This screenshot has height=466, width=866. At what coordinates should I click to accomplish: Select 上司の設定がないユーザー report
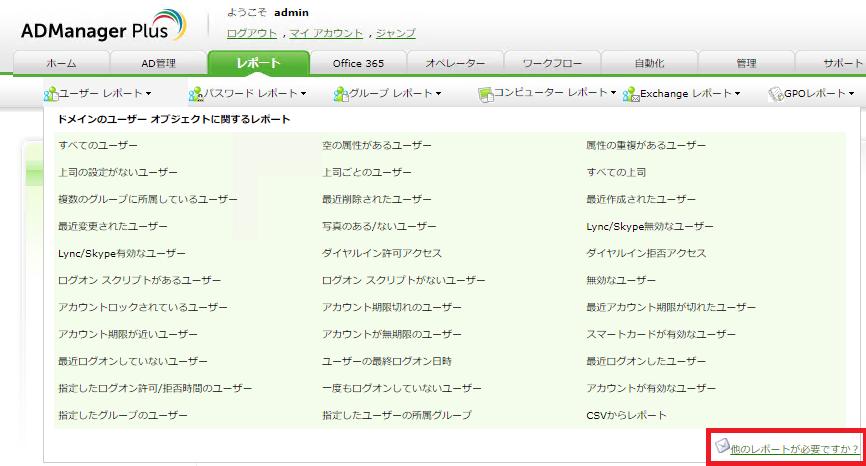tap(118, 172)
